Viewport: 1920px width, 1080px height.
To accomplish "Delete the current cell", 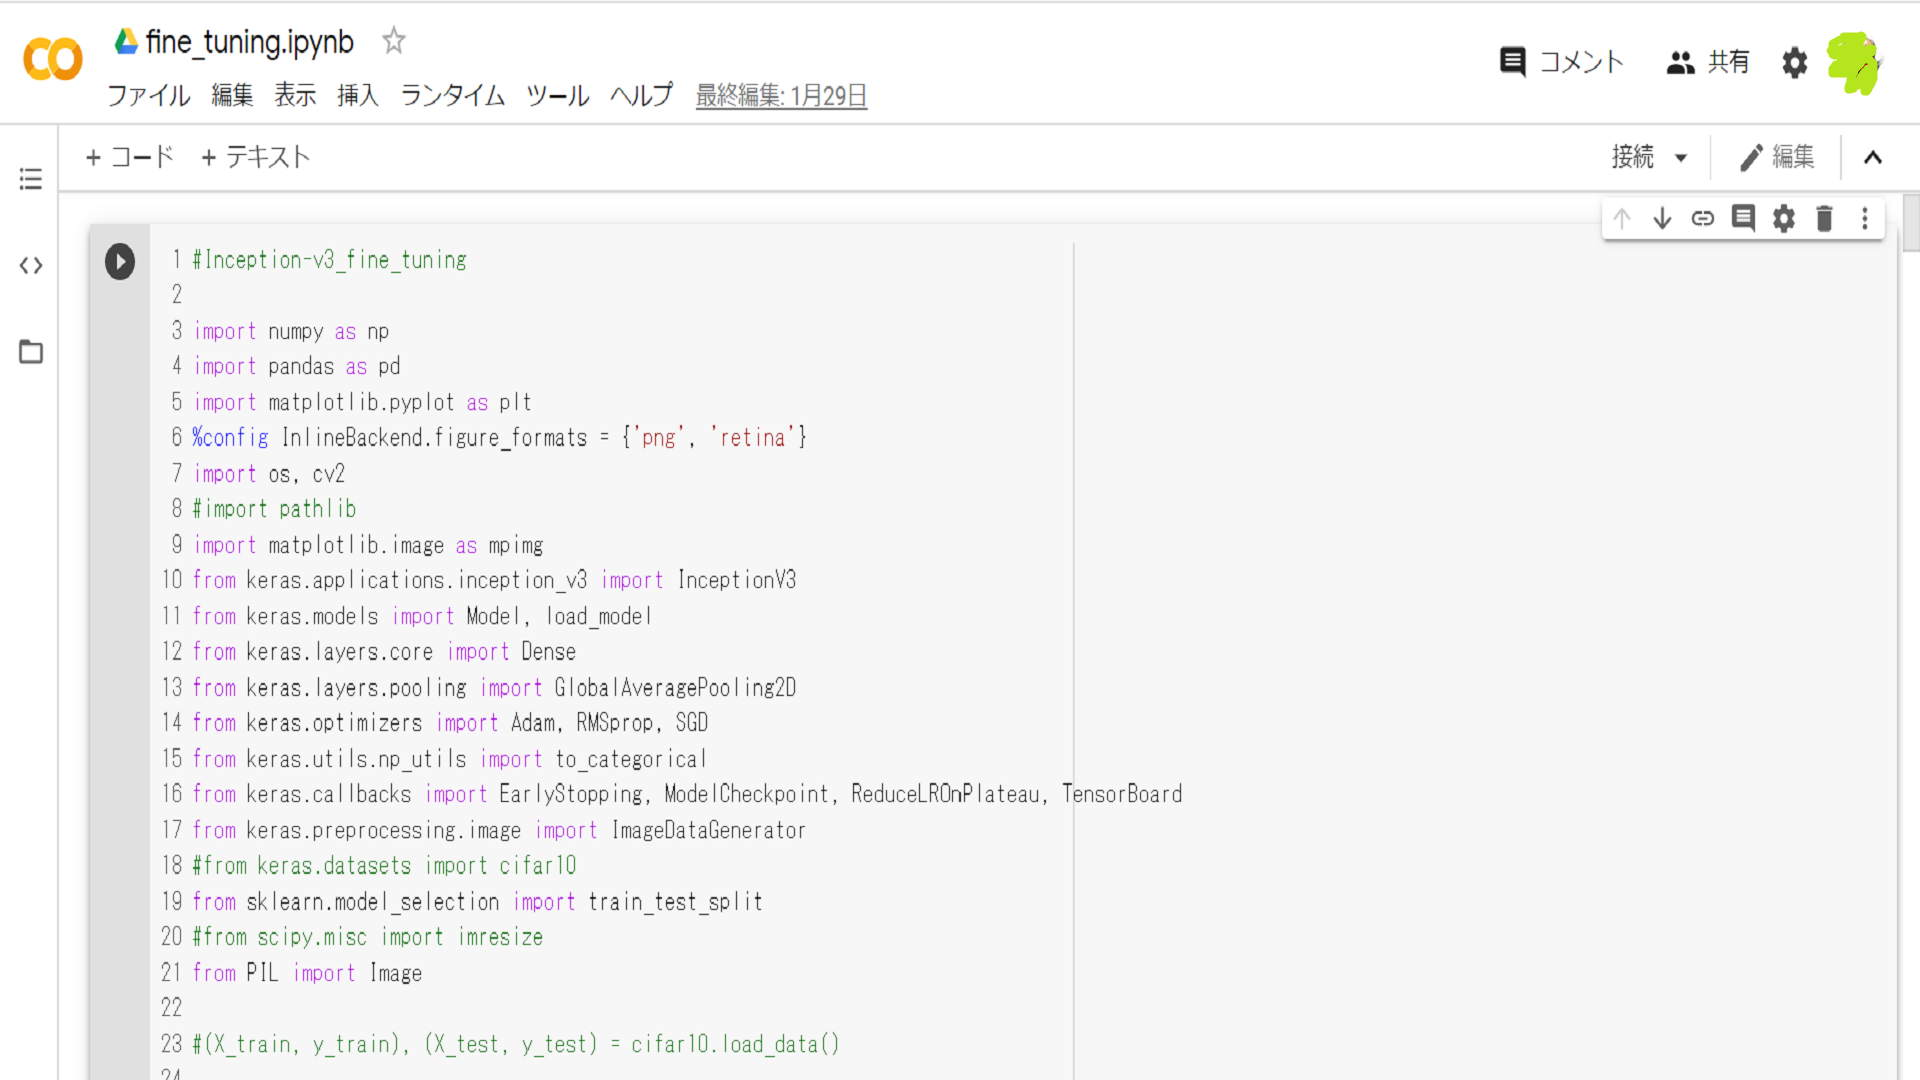I will point(1824,218).
